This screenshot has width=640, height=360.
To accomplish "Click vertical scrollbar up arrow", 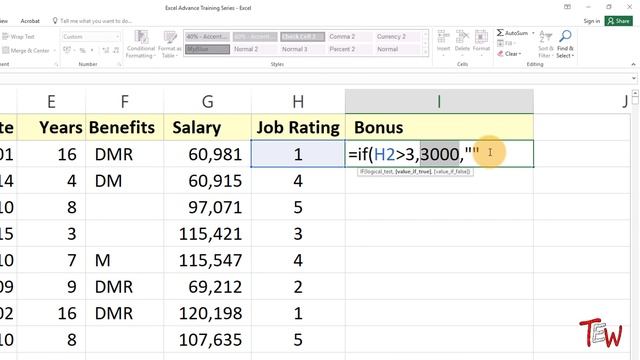I will point(636,93).
